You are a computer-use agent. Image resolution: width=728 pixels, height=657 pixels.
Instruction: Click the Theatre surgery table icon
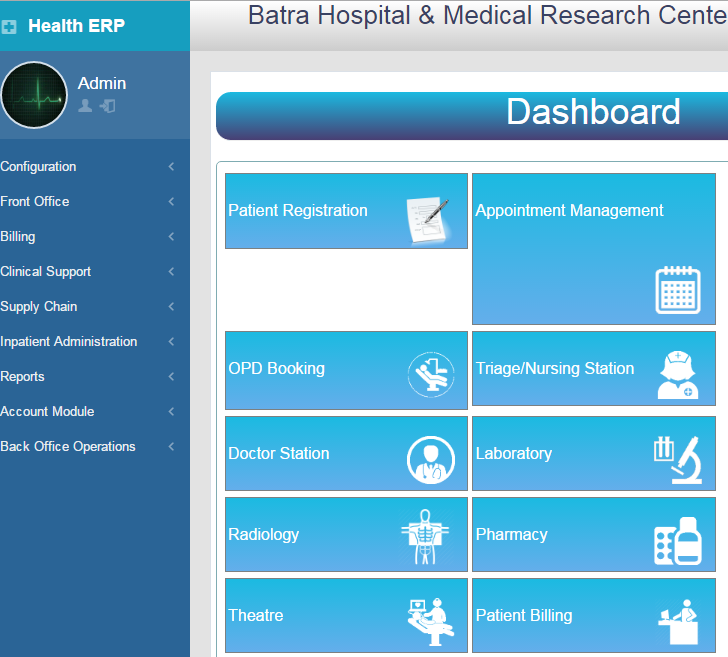click(430, 622)
